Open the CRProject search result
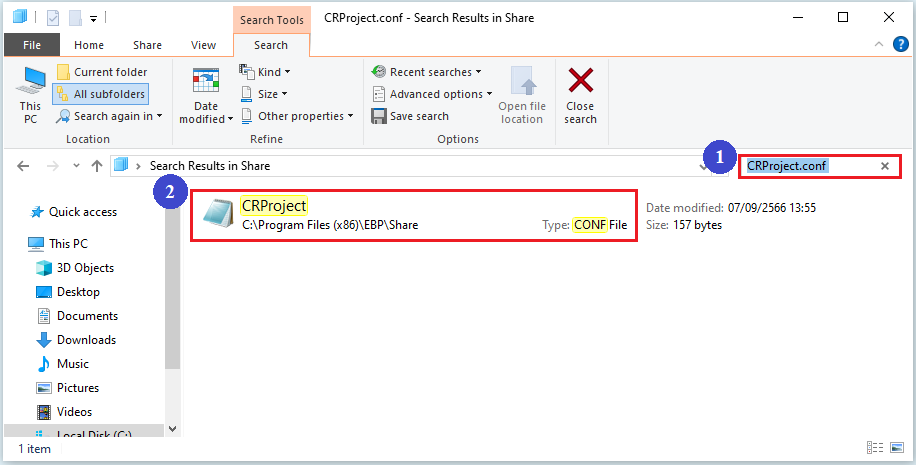Viewport: 916px width, 465px height. click(x=273, y=205)
